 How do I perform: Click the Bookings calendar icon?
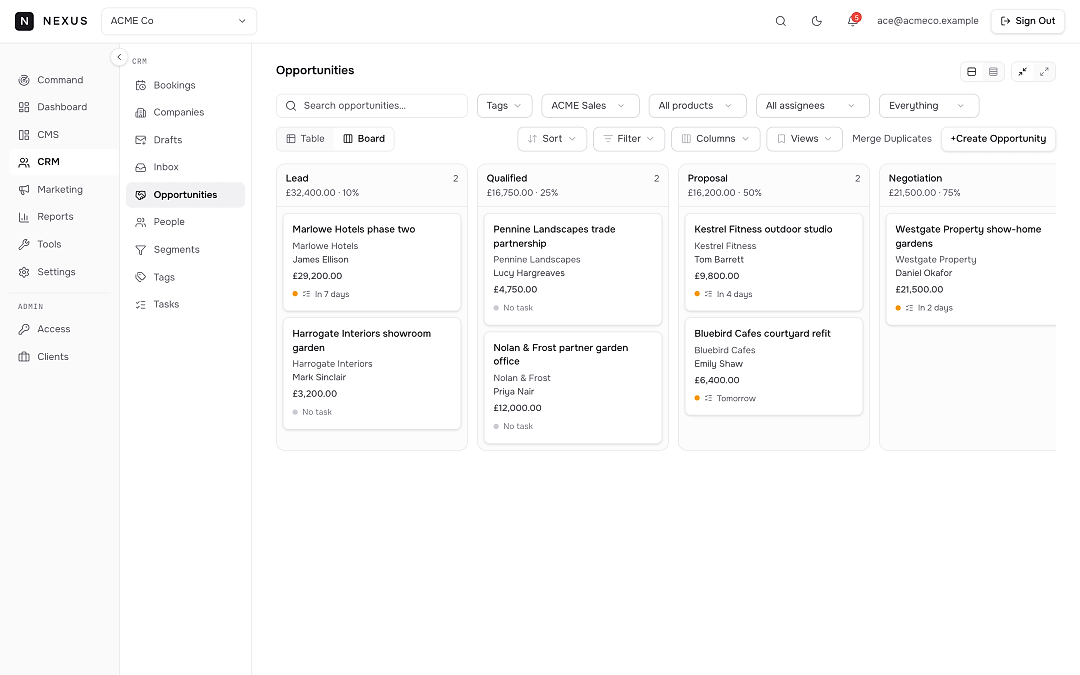pyautogui.click(x=141, y=85)
